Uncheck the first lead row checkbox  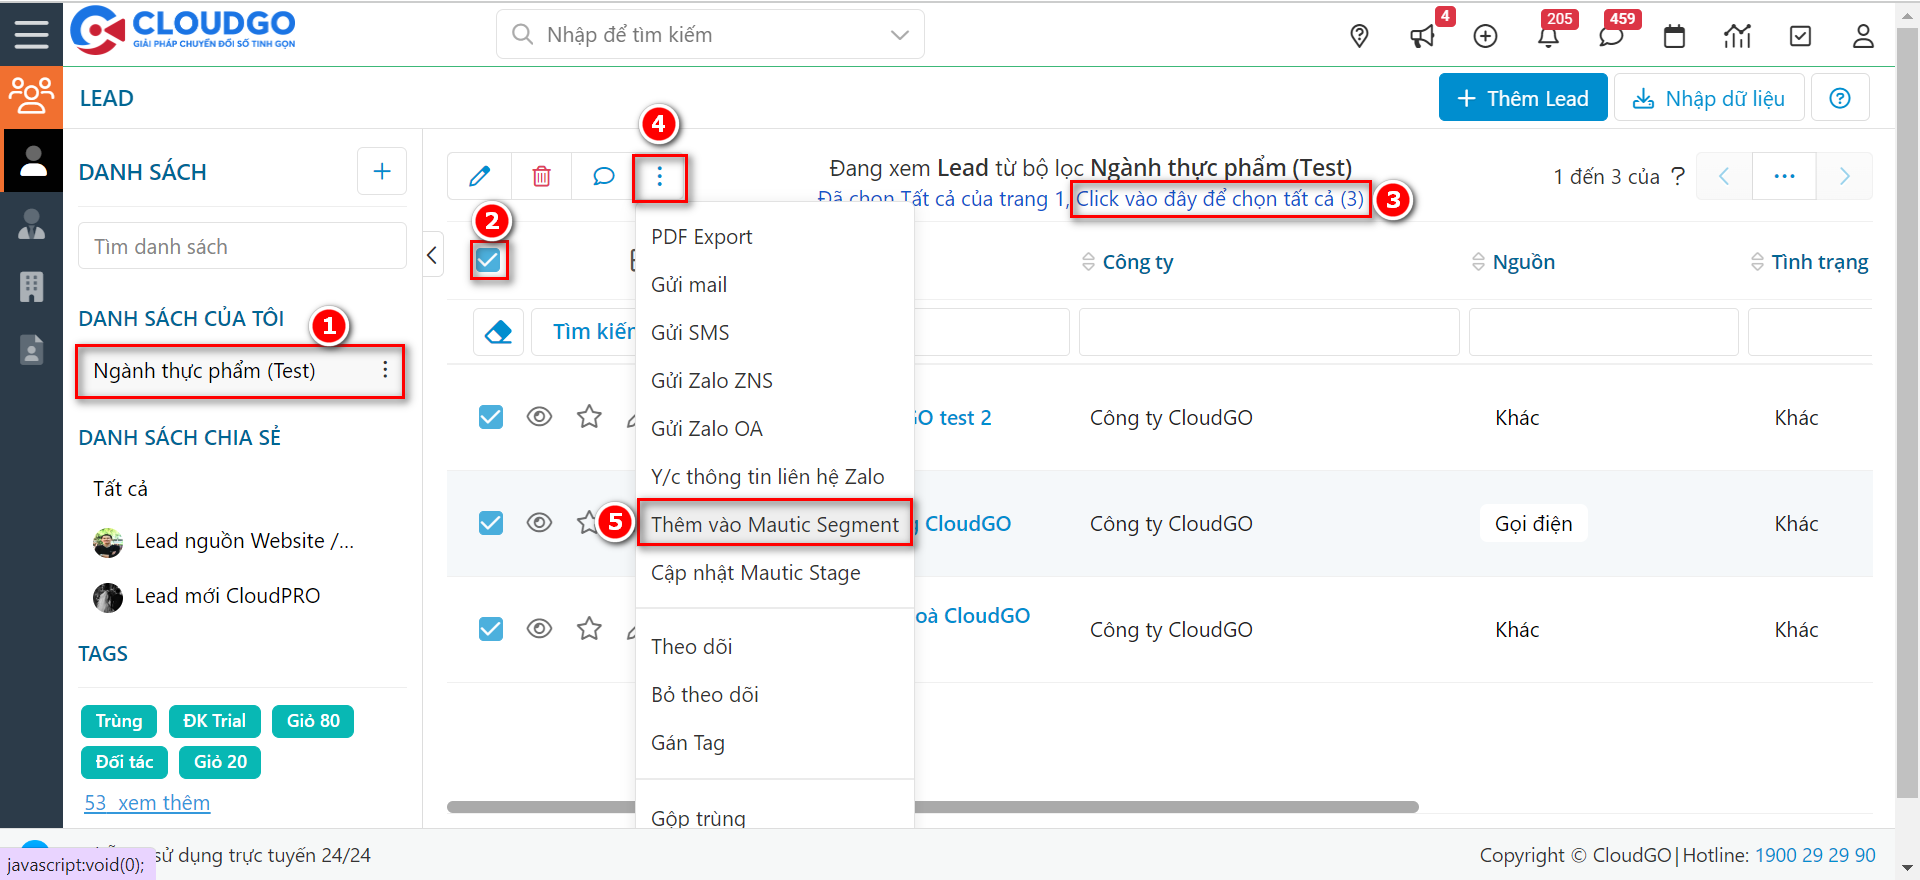491,417
